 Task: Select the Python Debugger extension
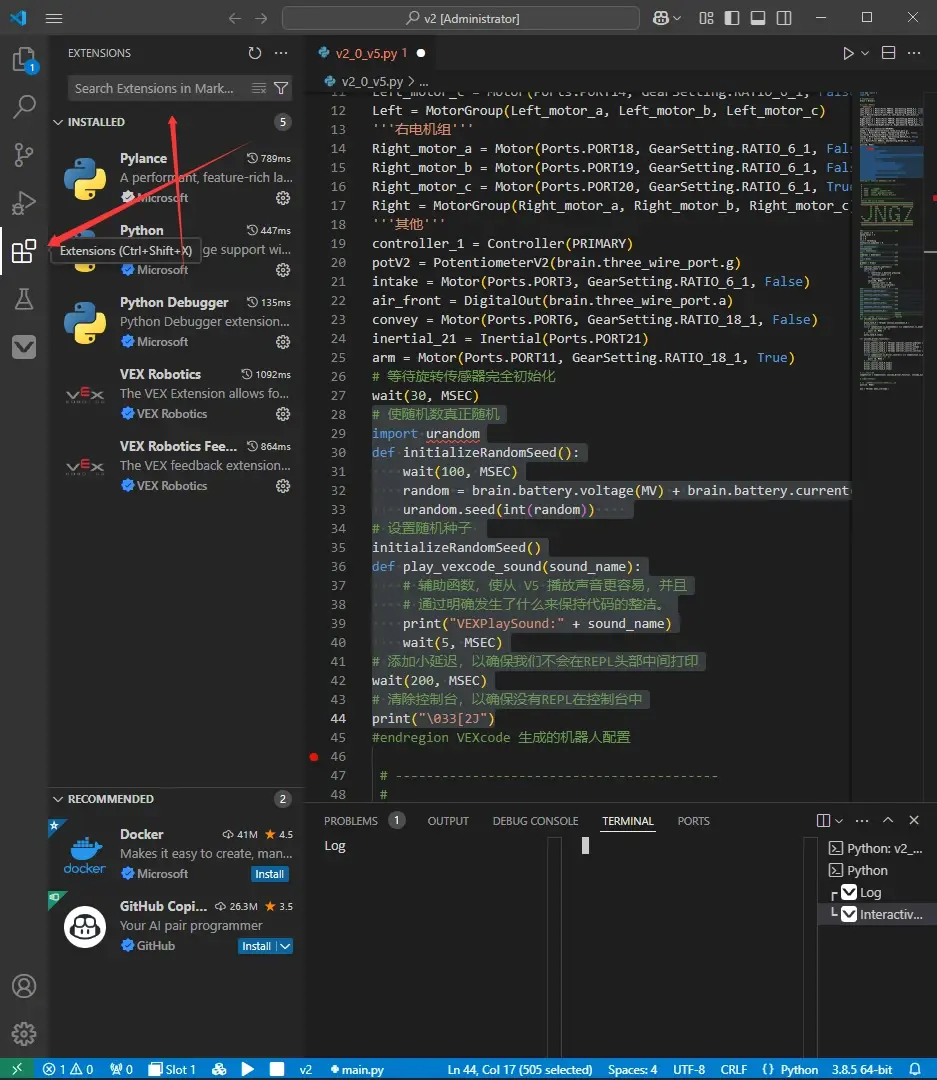176,322
